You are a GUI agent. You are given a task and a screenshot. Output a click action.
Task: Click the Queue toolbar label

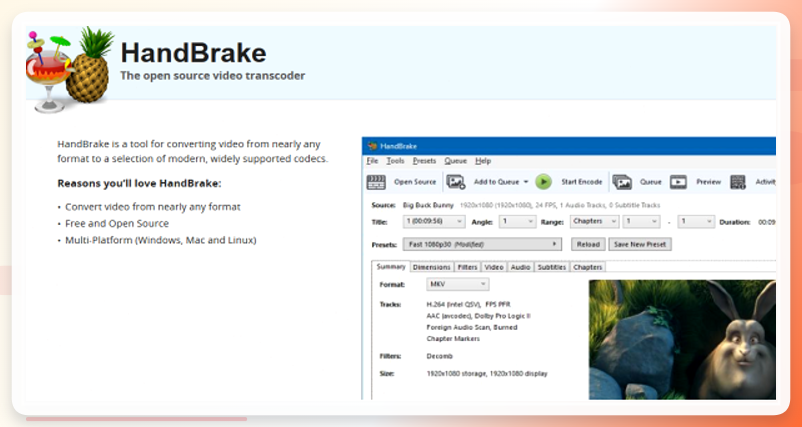[651, 182]
